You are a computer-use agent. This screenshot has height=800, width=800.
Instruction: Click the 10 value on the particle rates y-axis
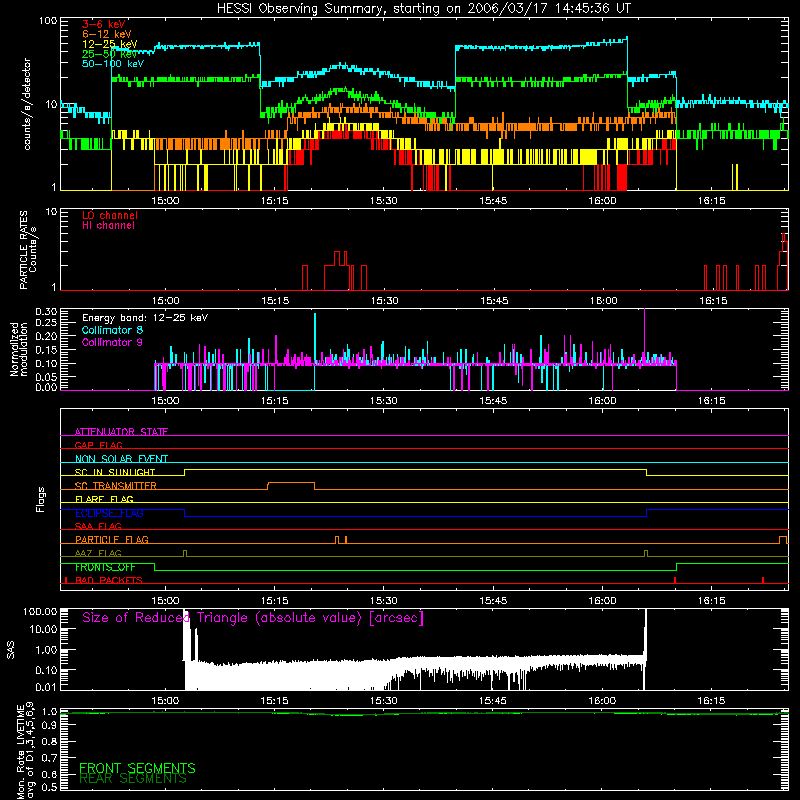[x=51, y=212]
